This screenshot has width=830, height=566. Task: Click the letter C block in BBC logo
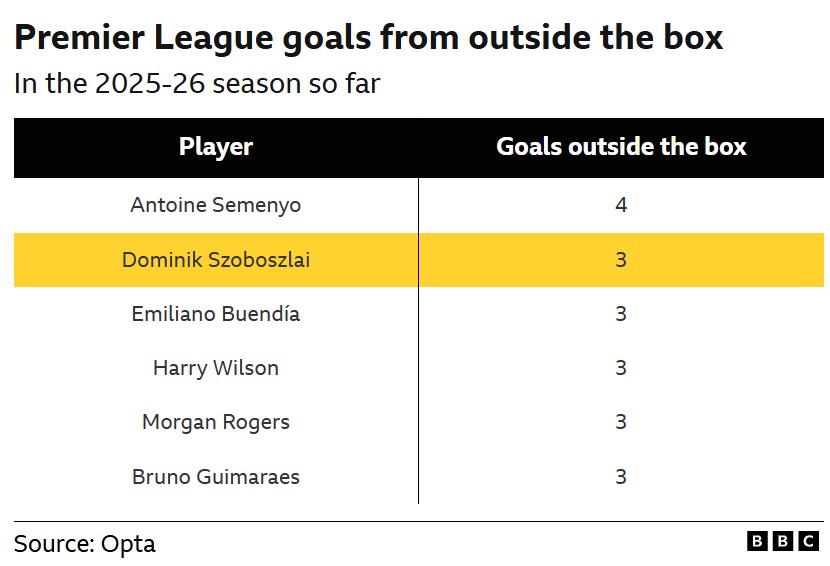click(808, 541)
